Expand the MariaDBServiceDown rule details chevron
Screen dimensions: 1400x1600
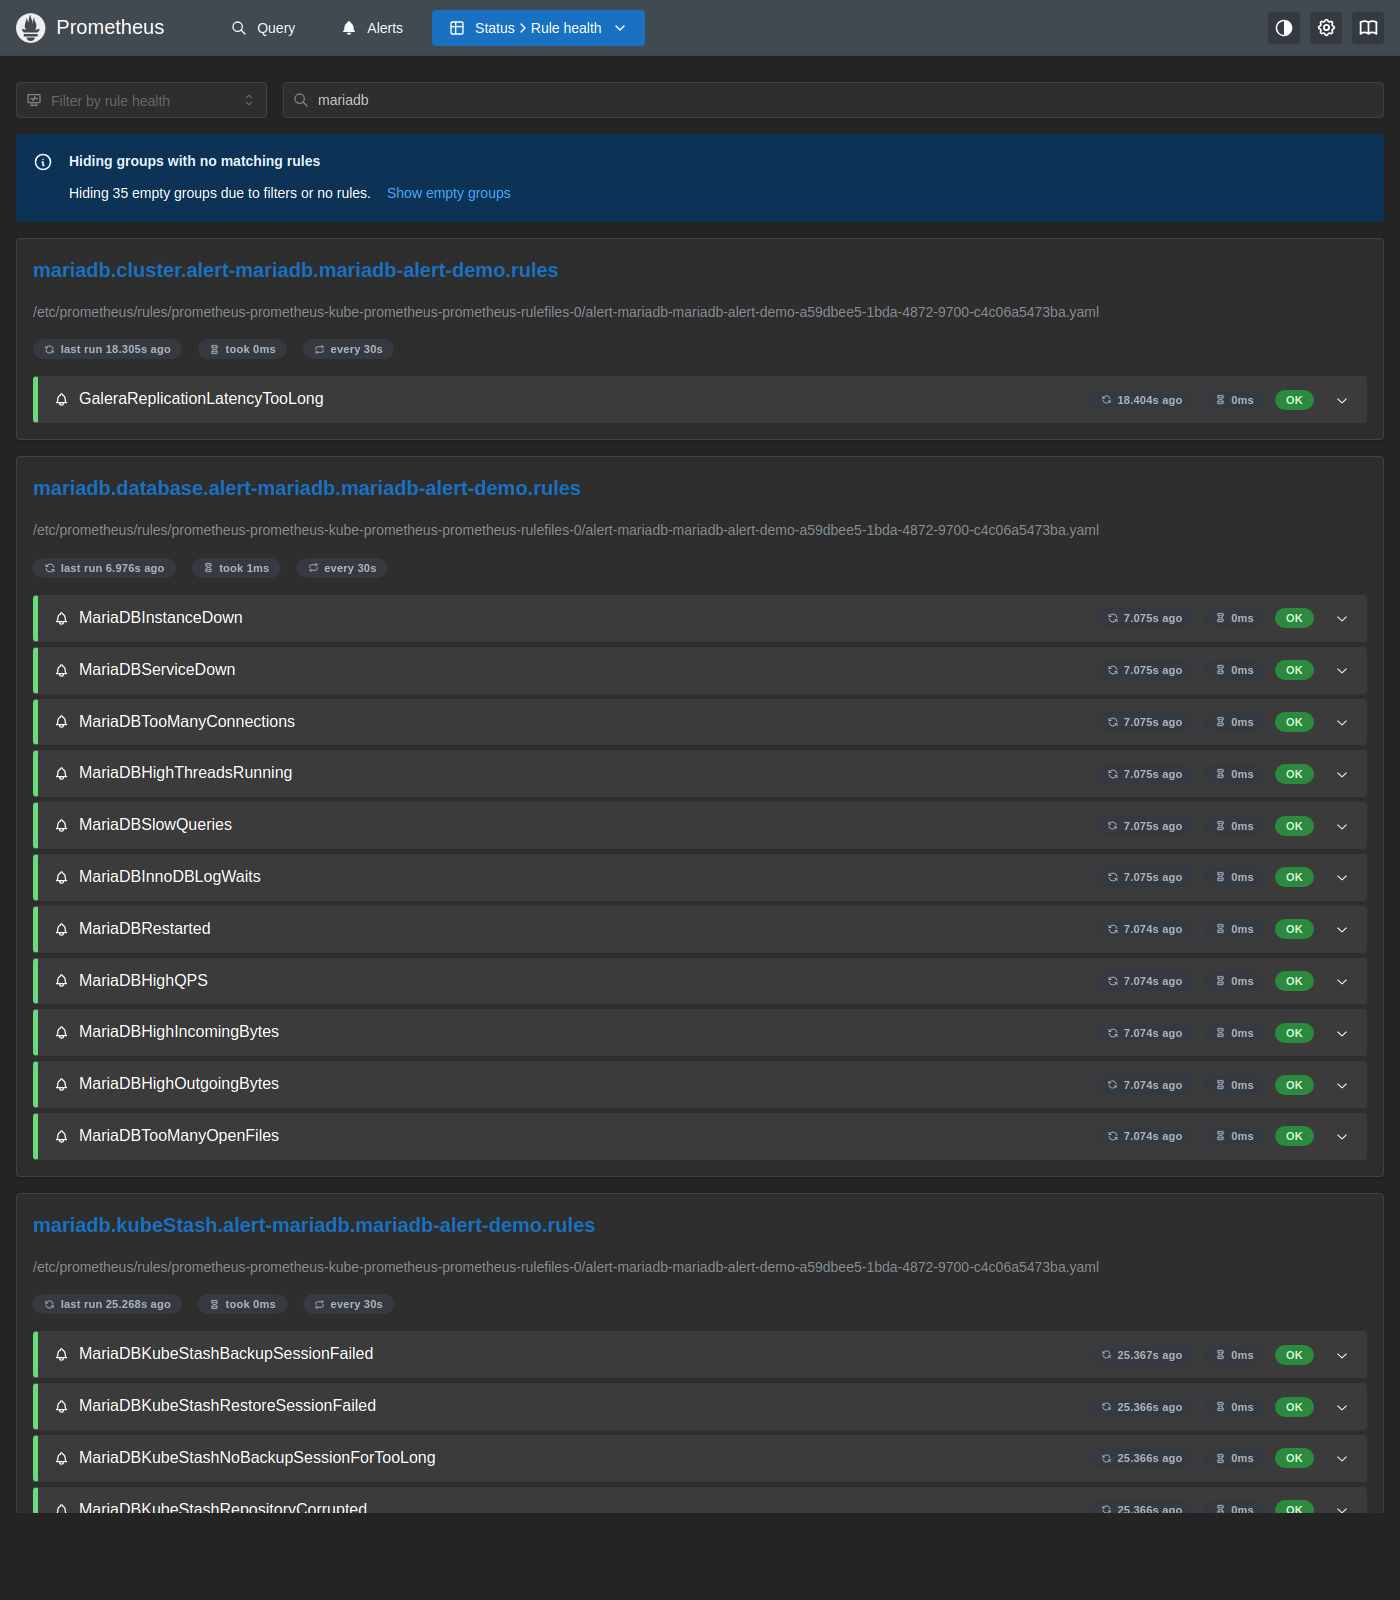1342,671
